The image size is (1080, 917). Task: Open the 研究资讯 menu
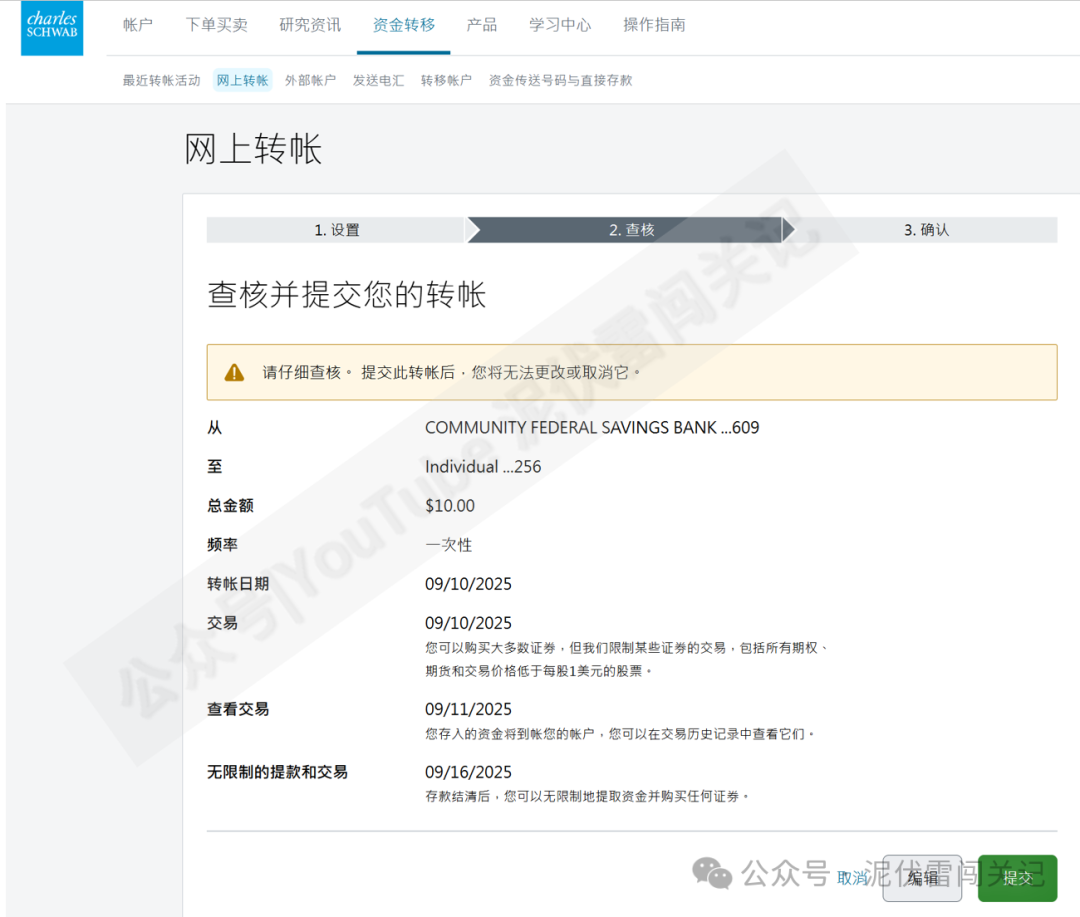(309, 25)
